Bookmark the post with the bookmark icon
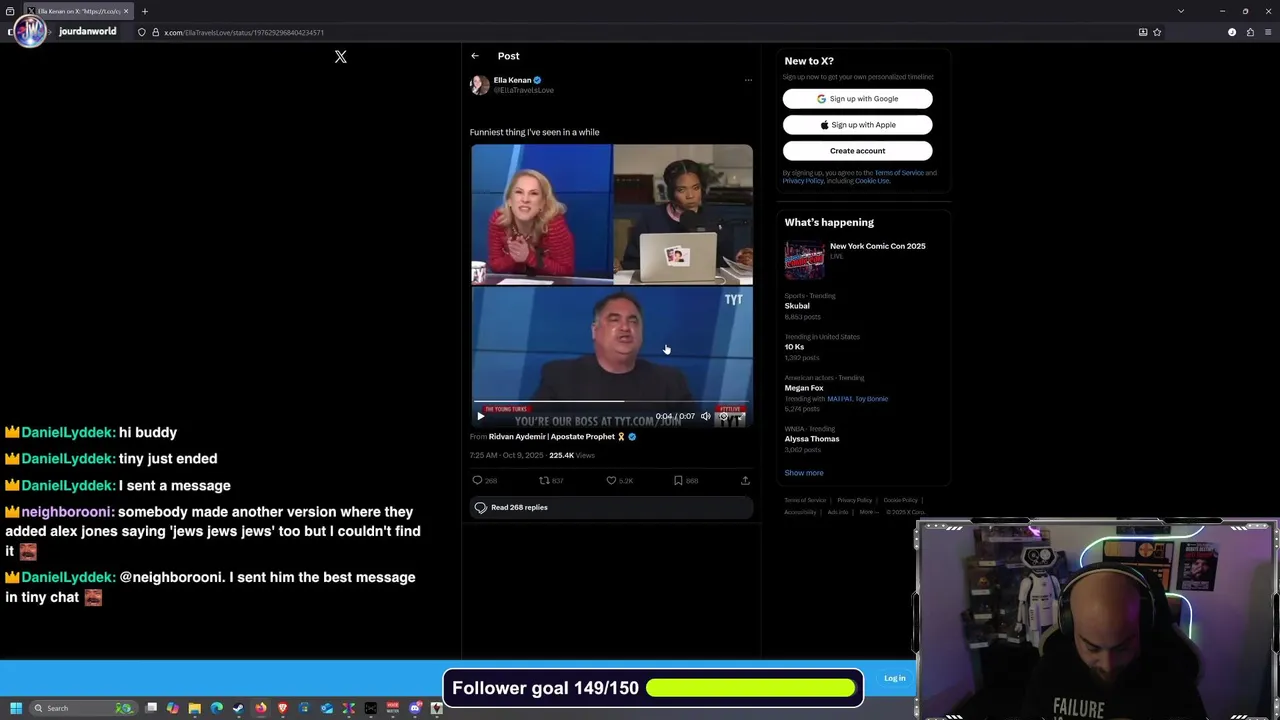Screen dimensions: 1280x720 [x=678, y=481]
